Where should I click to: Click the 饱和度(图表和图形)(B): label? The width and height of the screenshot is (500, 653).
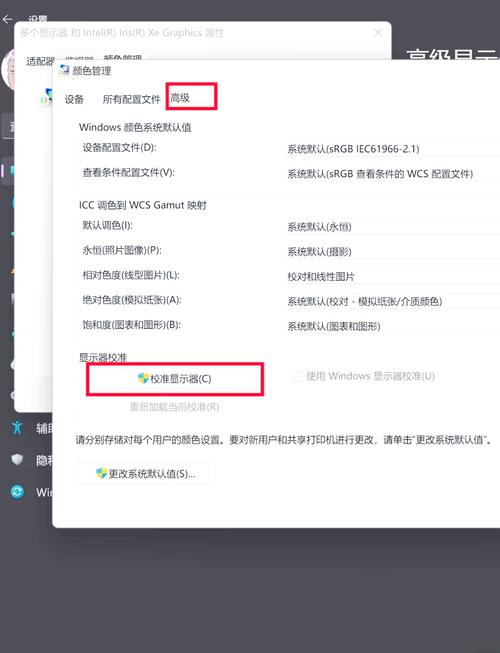click(x=131, y=325)
